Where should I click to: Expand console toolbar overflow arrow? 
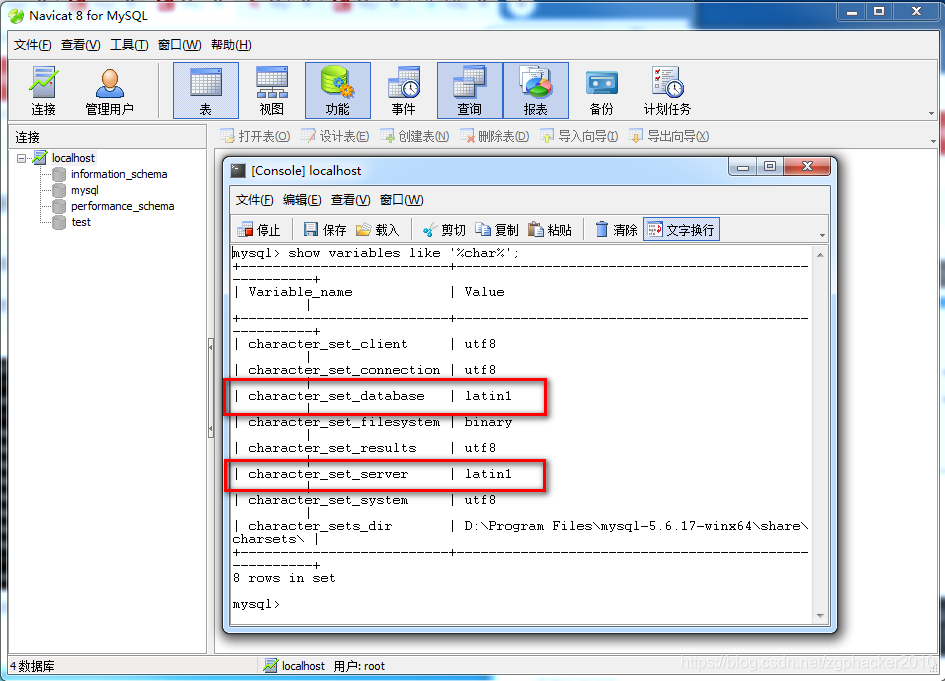823,235
